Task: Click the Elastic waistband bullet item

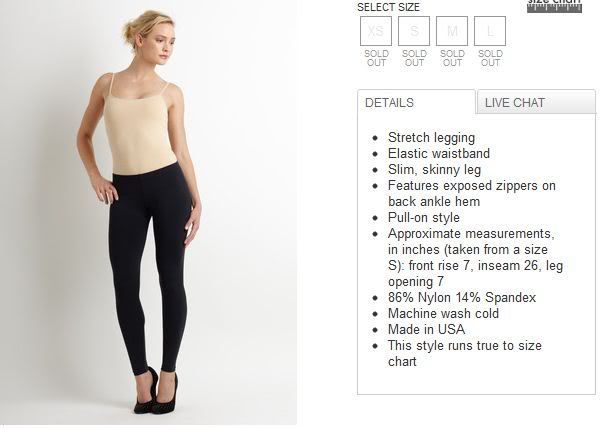Action: coord(439,153)
